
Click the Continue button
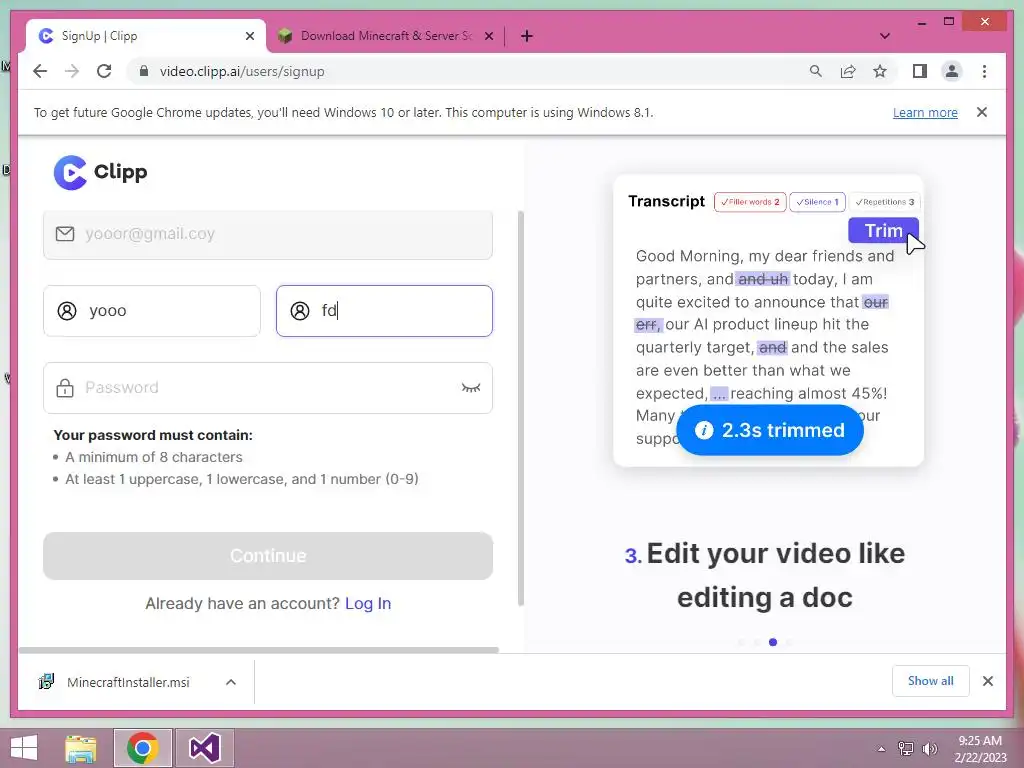pyautogui.click(x=268, y=556)
